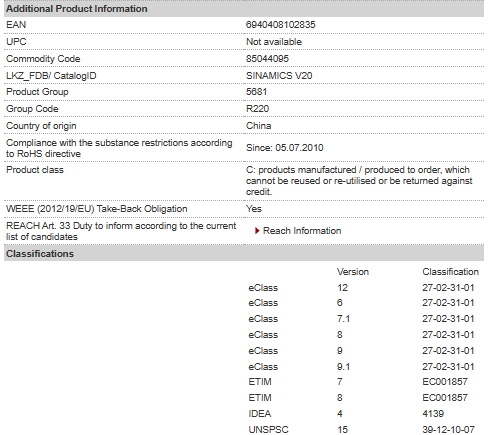Click the Compliance with RoHS directive label
Image resolution: width=493 pixels, height=435 pixels.
click(119, 148)
